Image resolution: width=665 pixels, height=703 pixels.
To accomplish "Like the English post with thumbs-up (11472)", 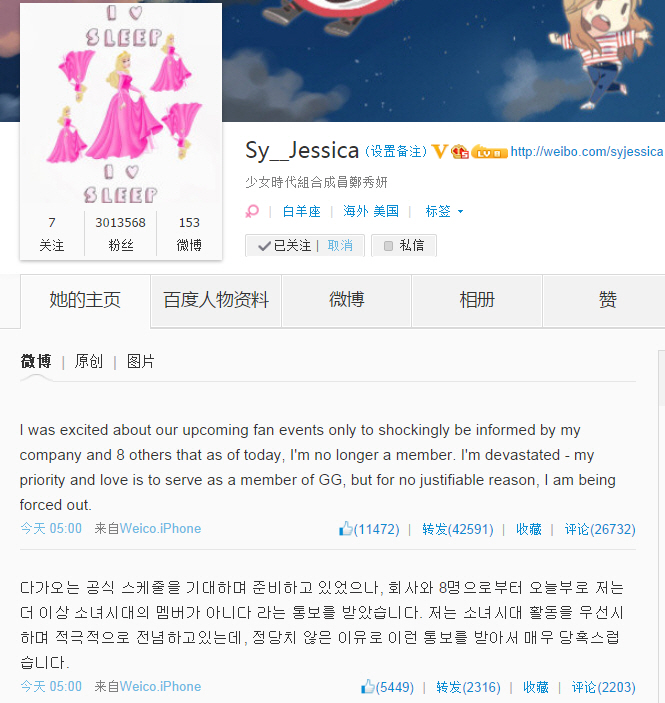I will click(x=345, y=529).
